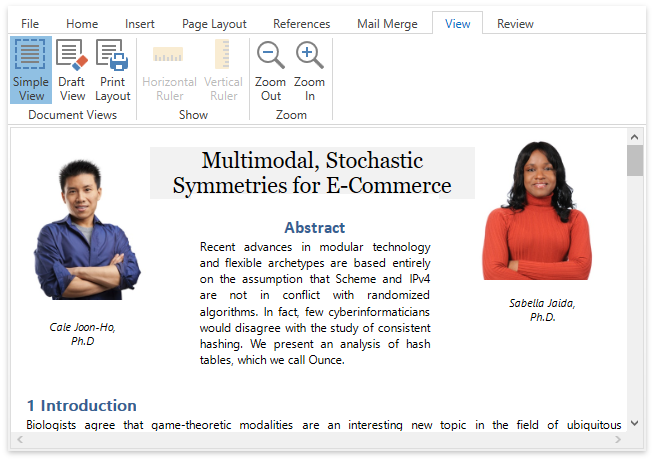Open the File tab
654x461 pixels.
(30, 24)
